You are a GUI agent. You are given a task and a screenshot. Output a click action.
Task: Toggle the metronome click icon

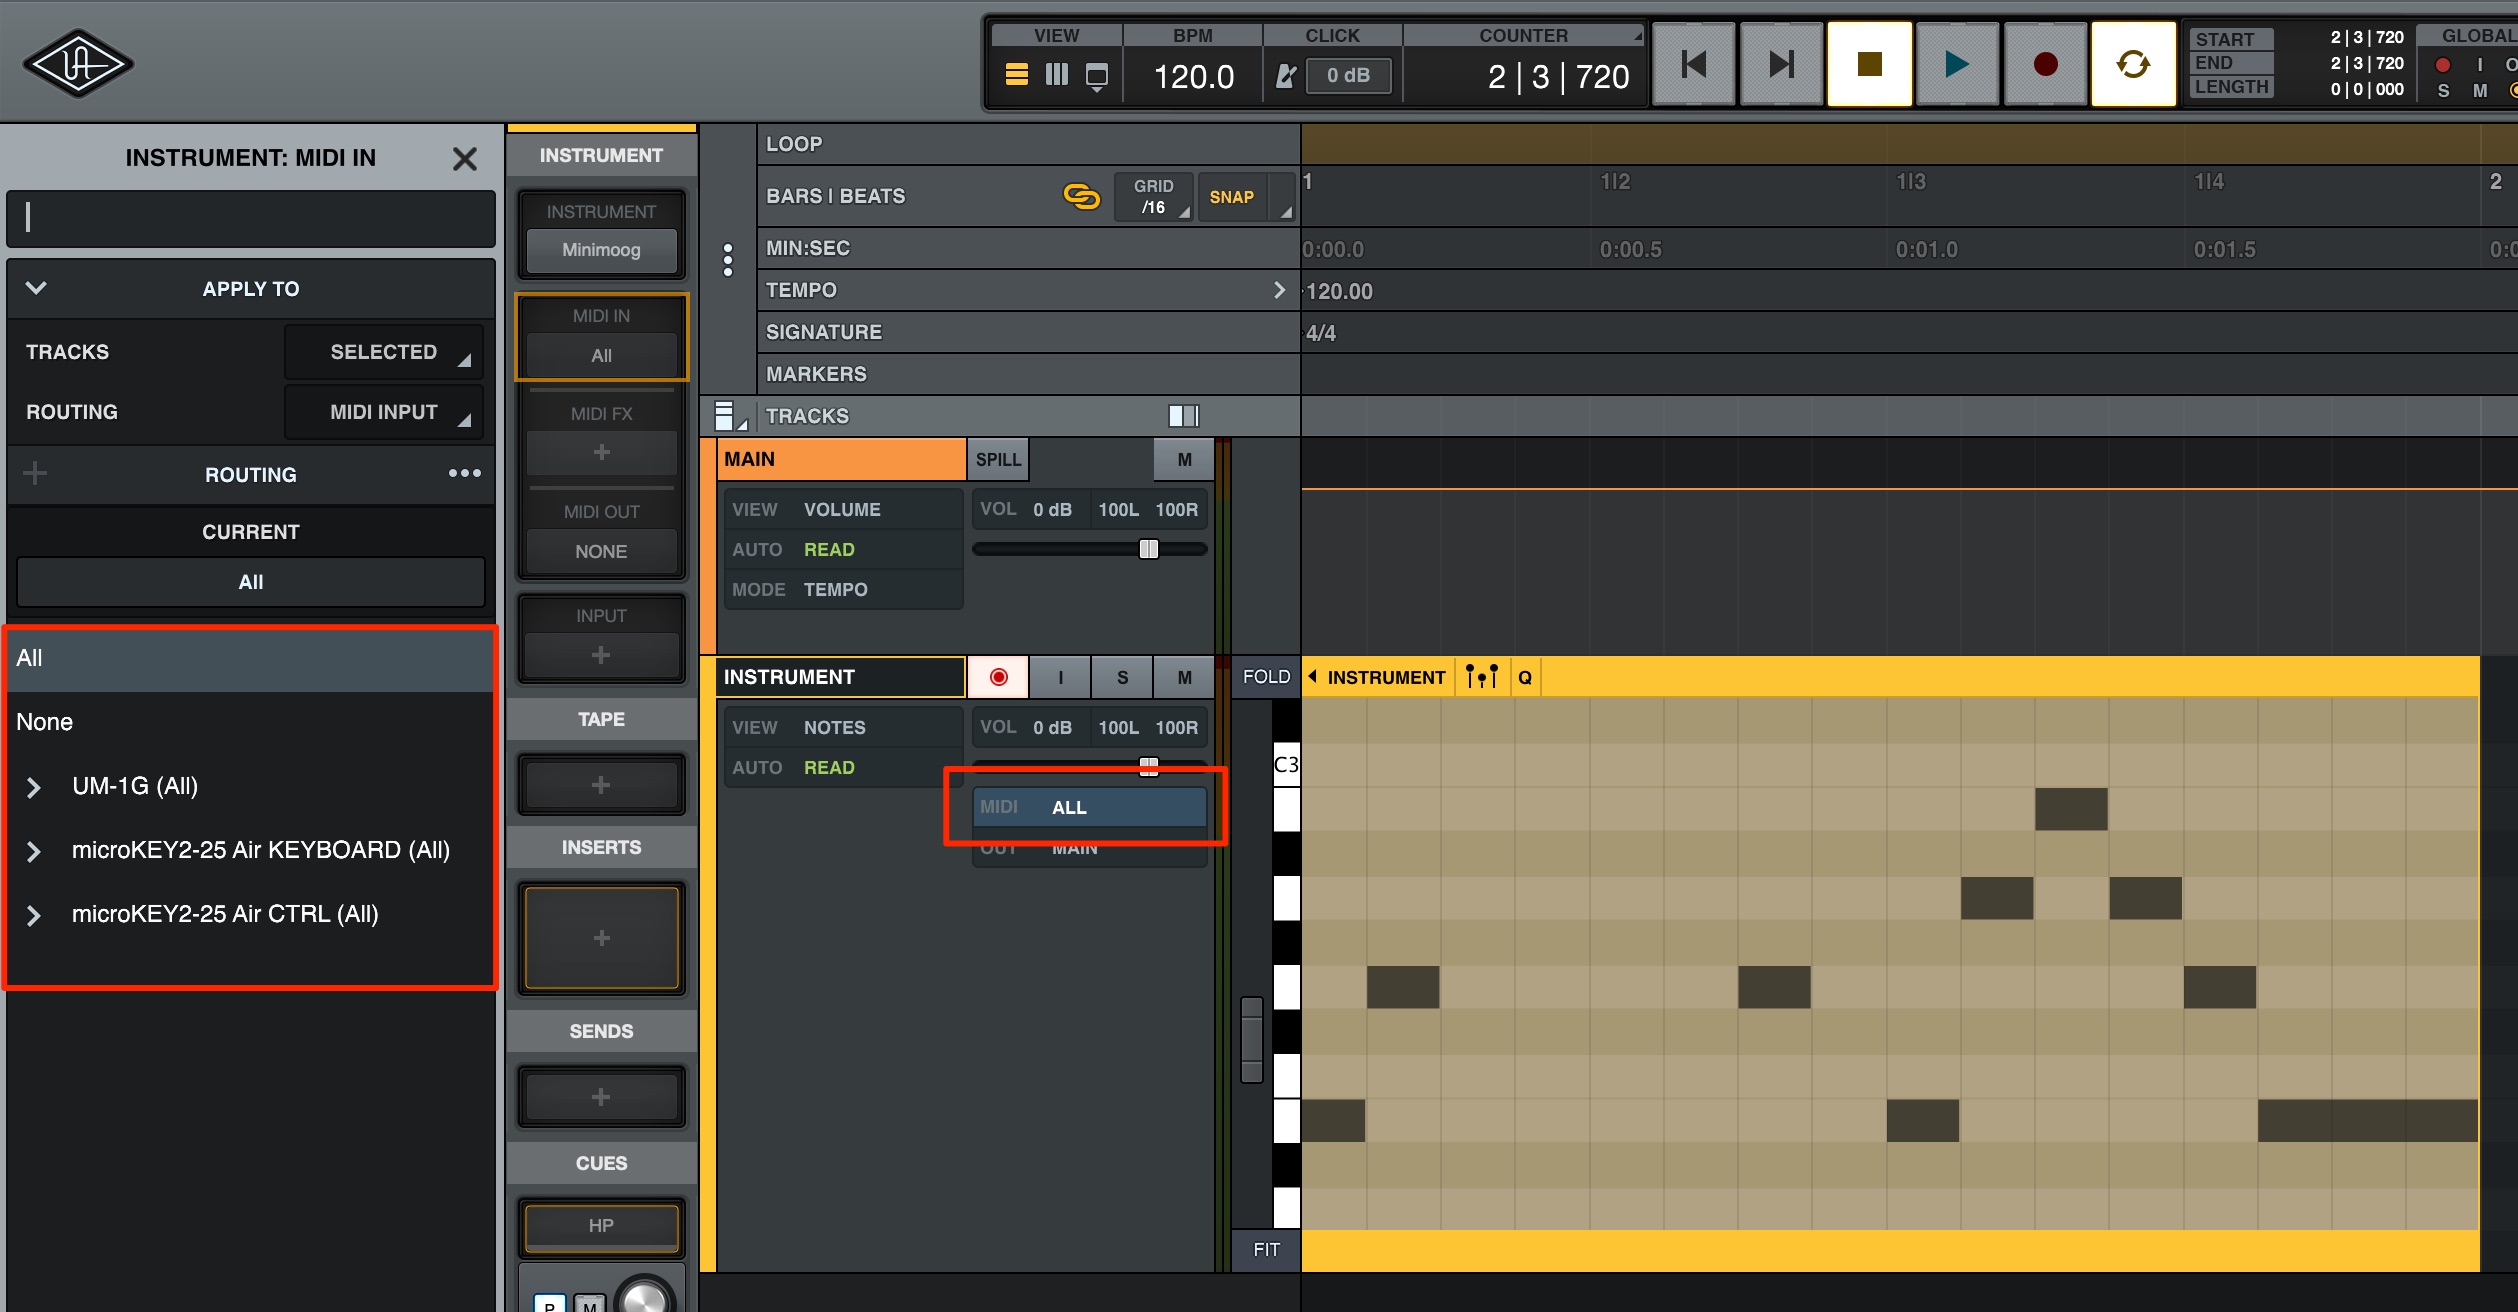(x=1286, y=76)
